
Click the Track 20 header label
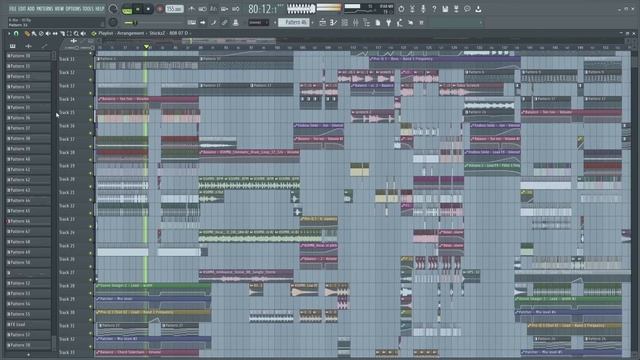[67, 179]
